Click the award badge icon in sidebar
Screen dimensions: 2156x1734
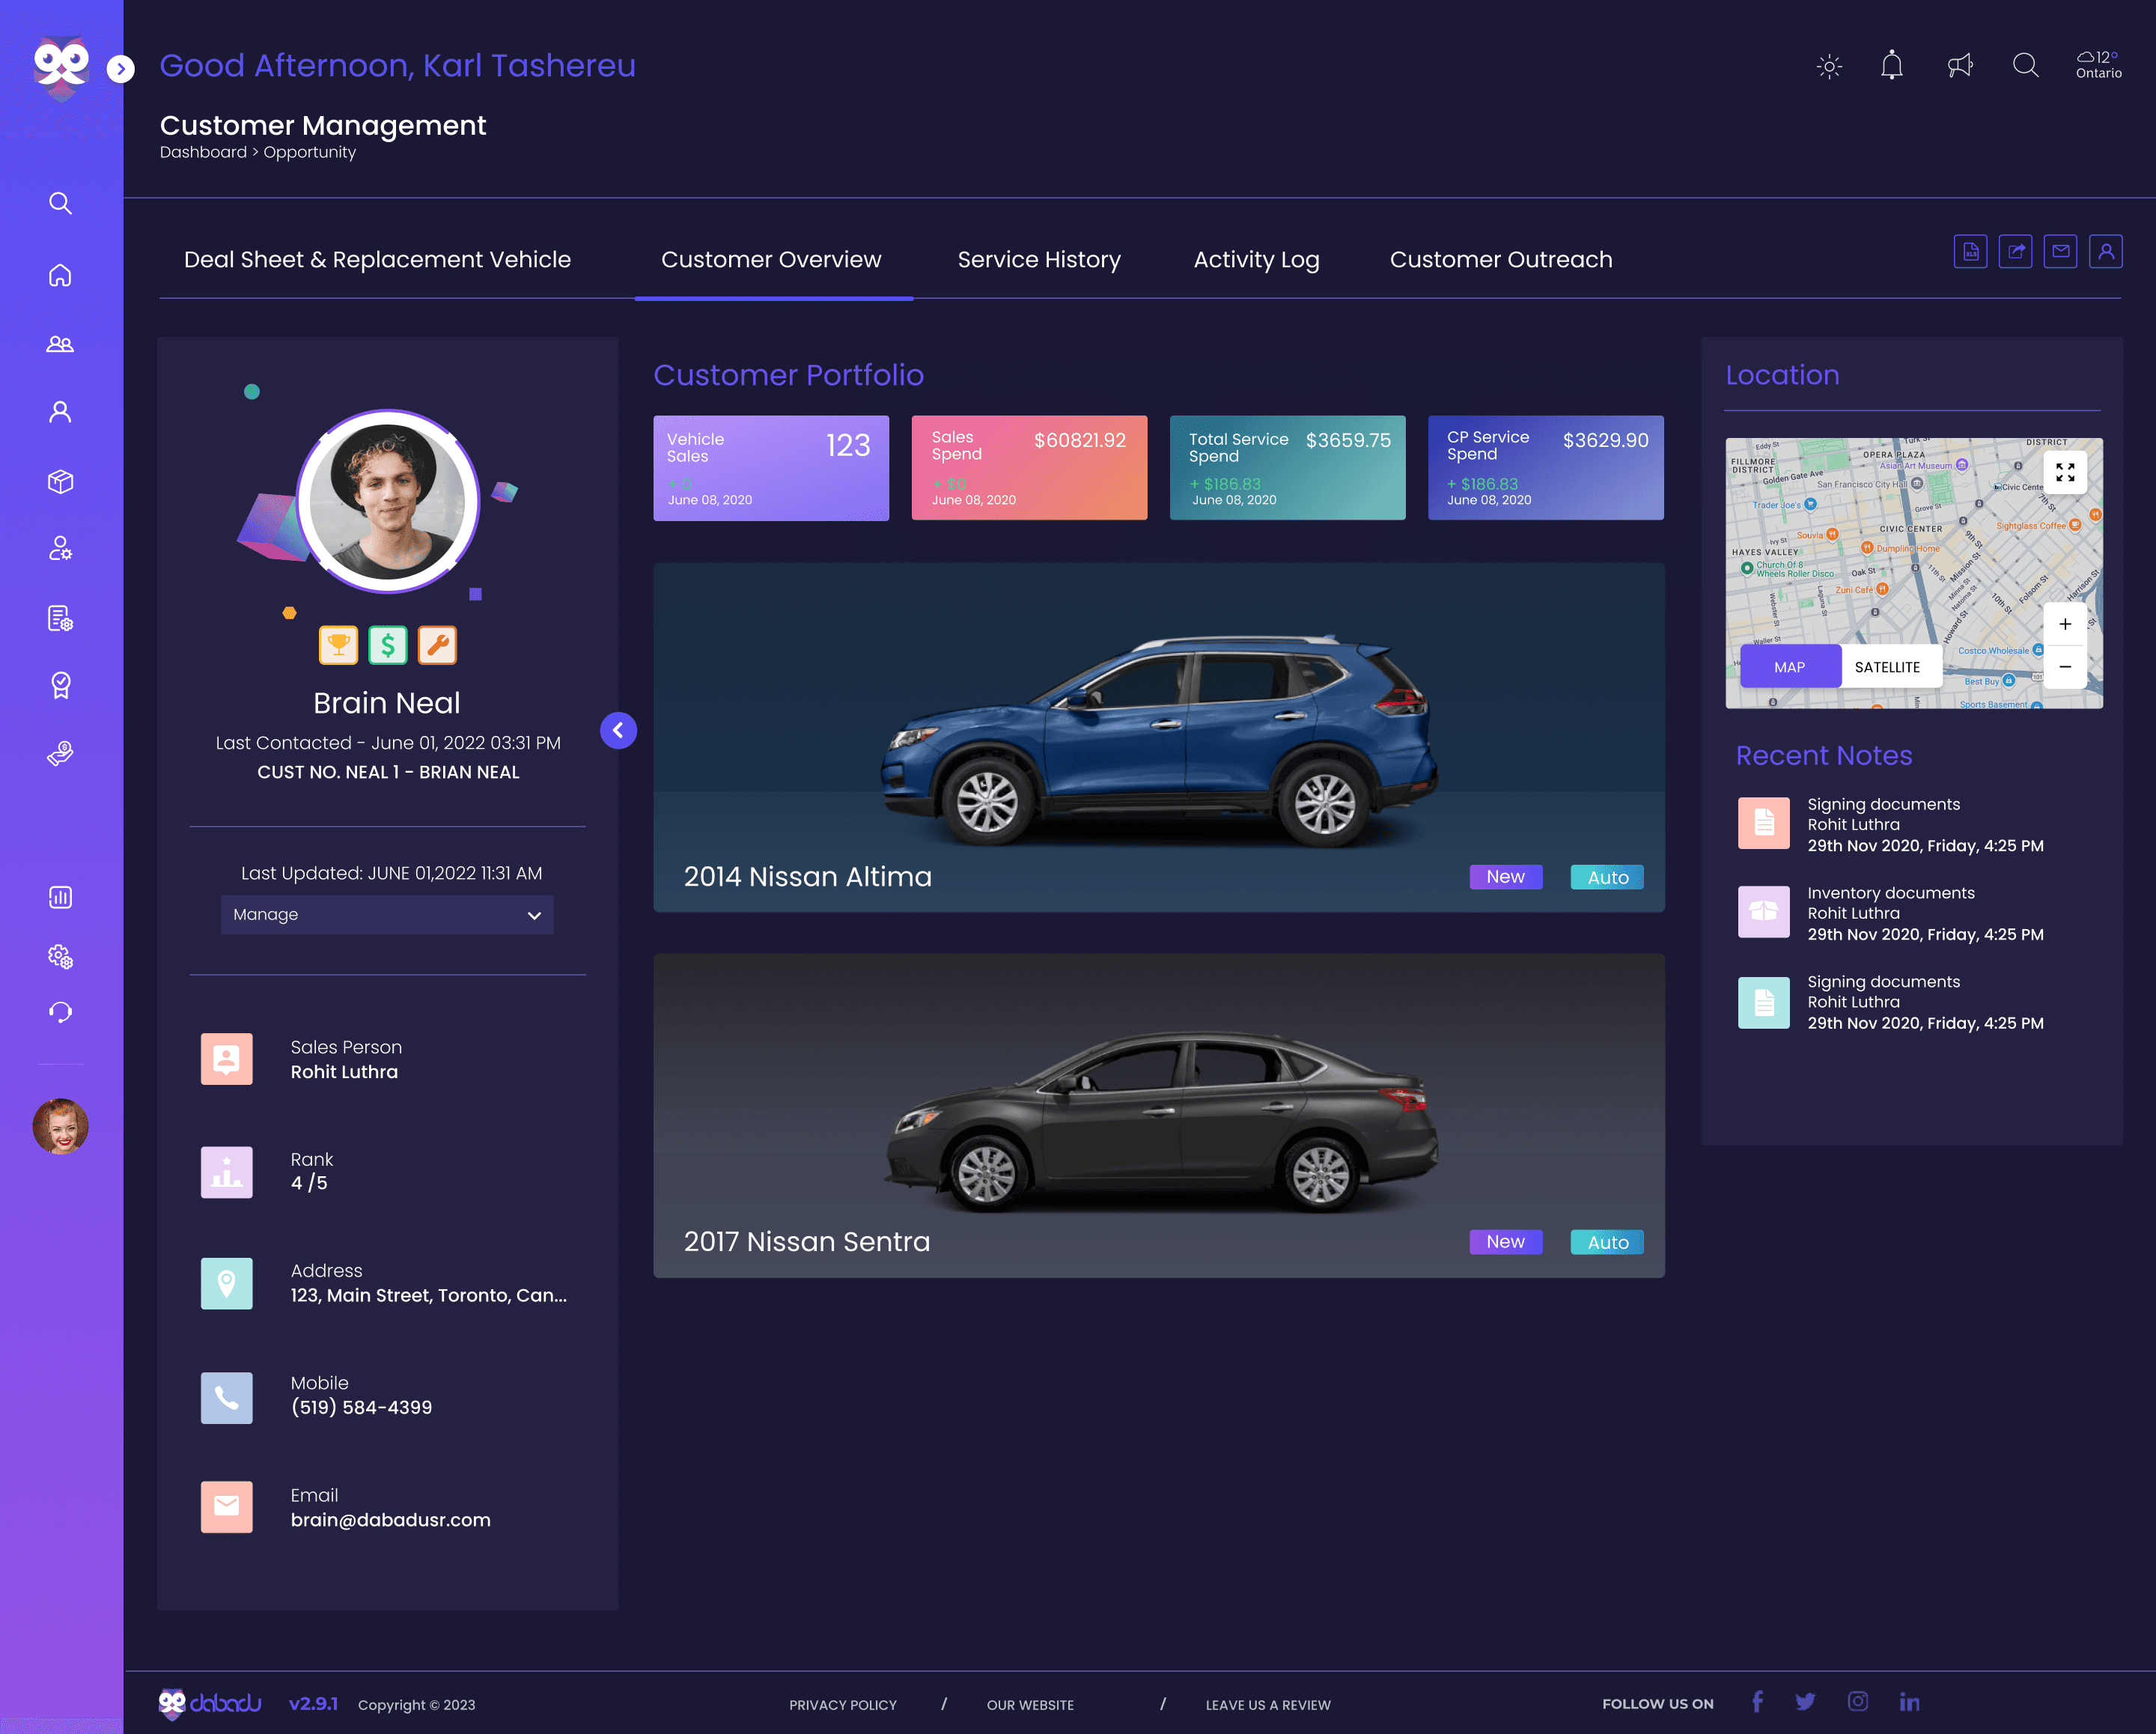tap(60, 686)
